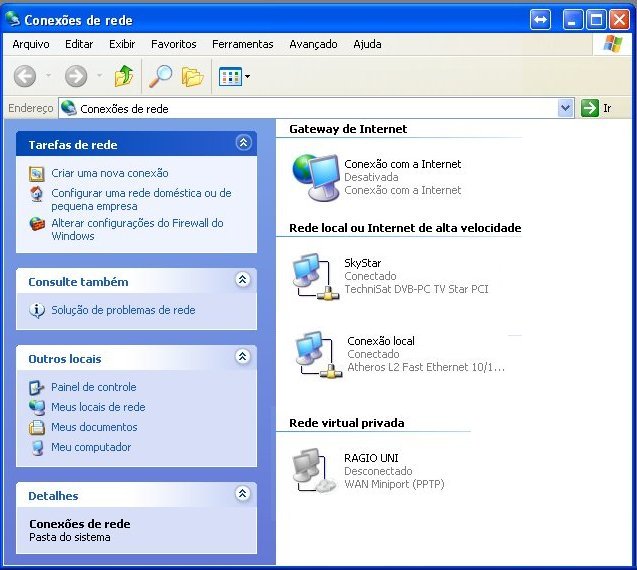Viewport: 637px width, 570px height.
Task: Click the My Documents folder icon
Action: (x=37, y=427)
